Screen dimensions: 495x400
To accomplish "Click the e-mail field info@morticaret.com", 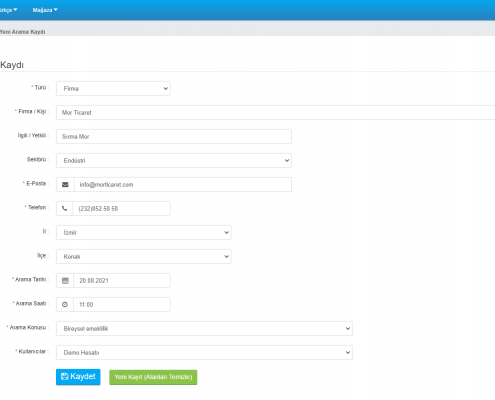I will [183, 185].
